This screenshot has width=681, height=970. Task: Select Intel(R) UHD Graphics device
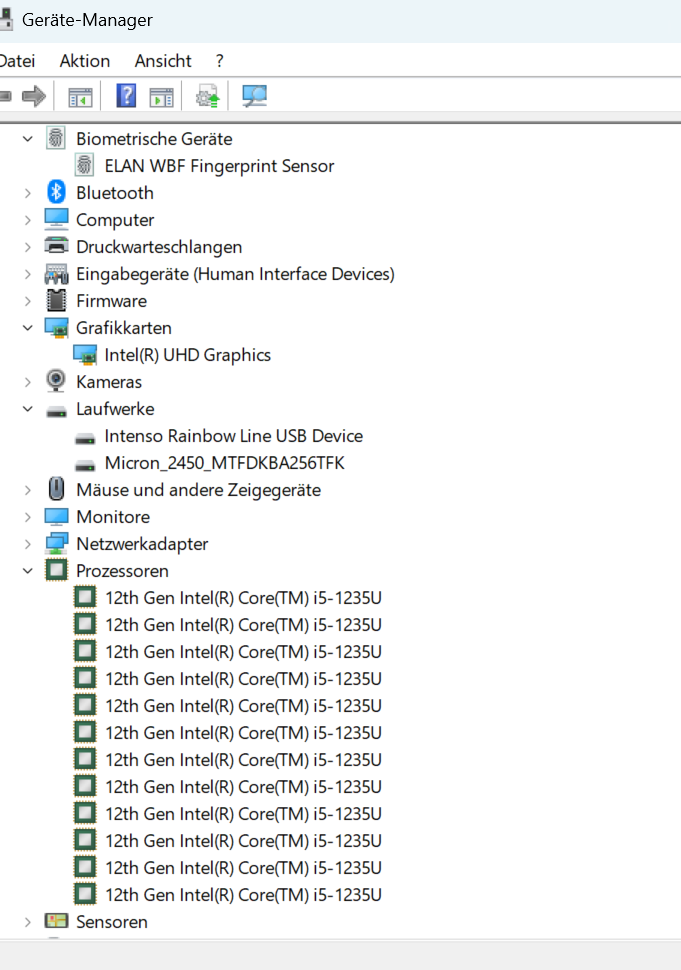pyautogui.click(x=188, y=355)
